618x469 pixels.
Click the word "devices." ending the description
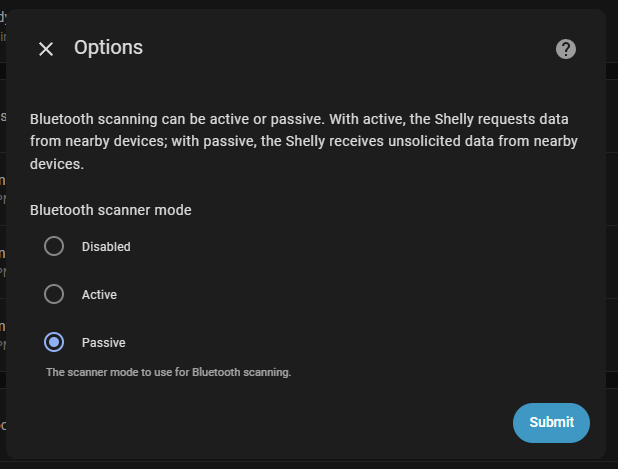tap(57, 164)
